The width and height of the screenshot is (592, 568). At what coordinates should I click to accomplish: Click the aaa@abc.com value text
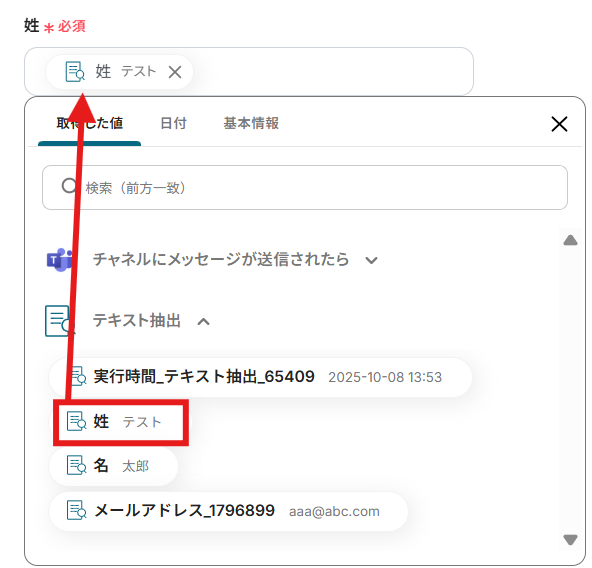pos(334,511)
